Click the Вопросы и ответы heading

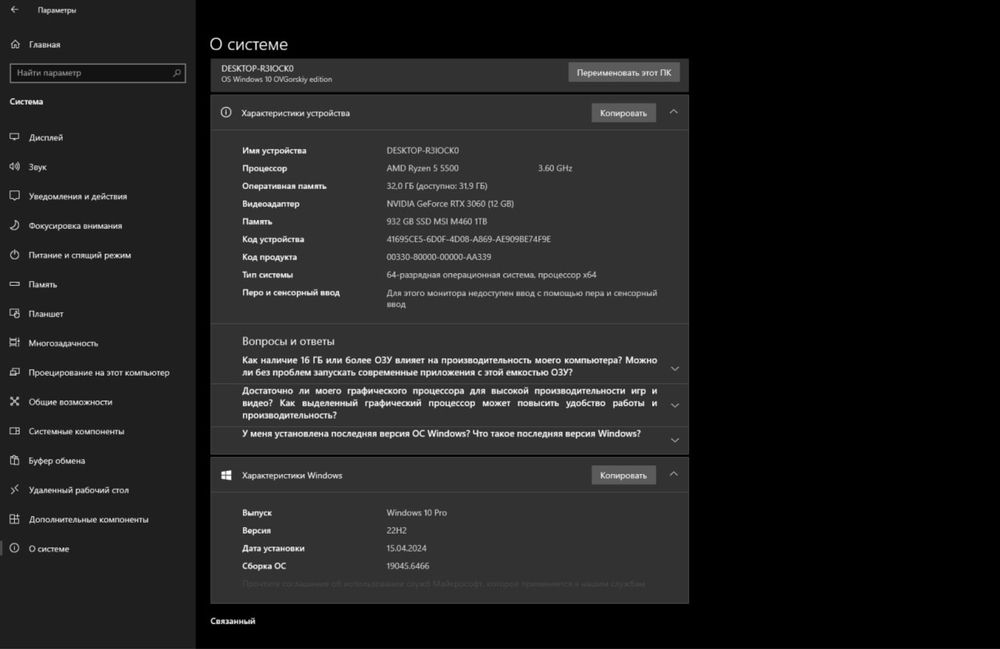[x=288, y=341]
